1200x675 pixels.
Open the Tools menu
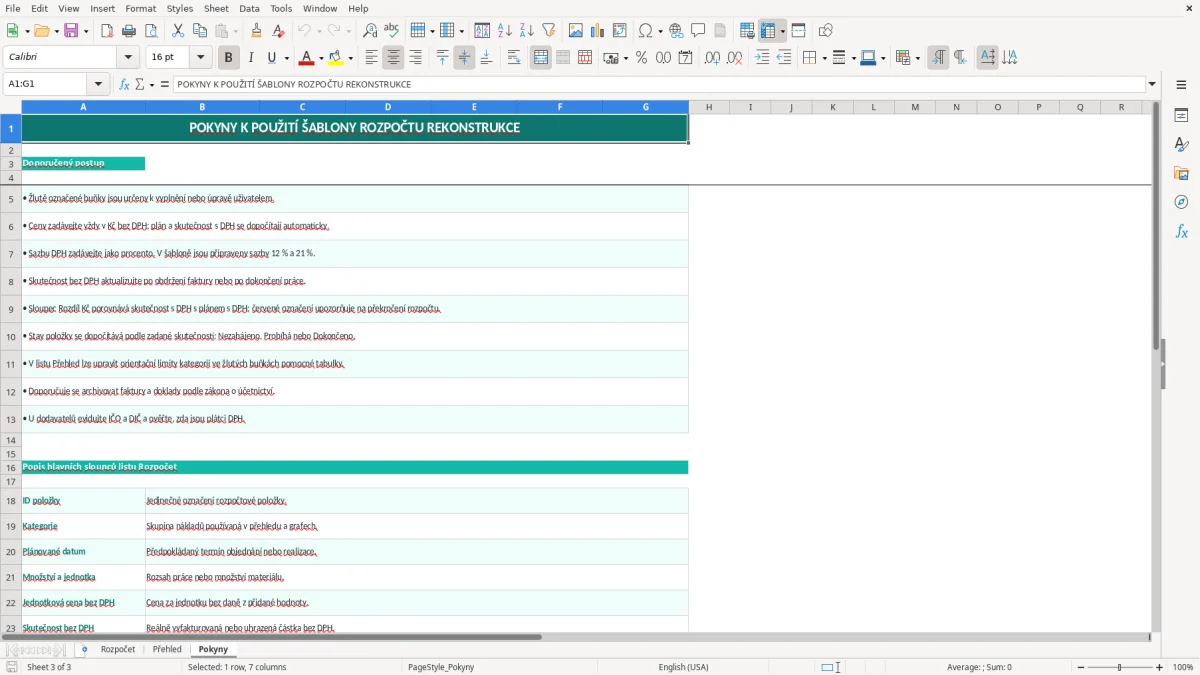pos(281,8)
